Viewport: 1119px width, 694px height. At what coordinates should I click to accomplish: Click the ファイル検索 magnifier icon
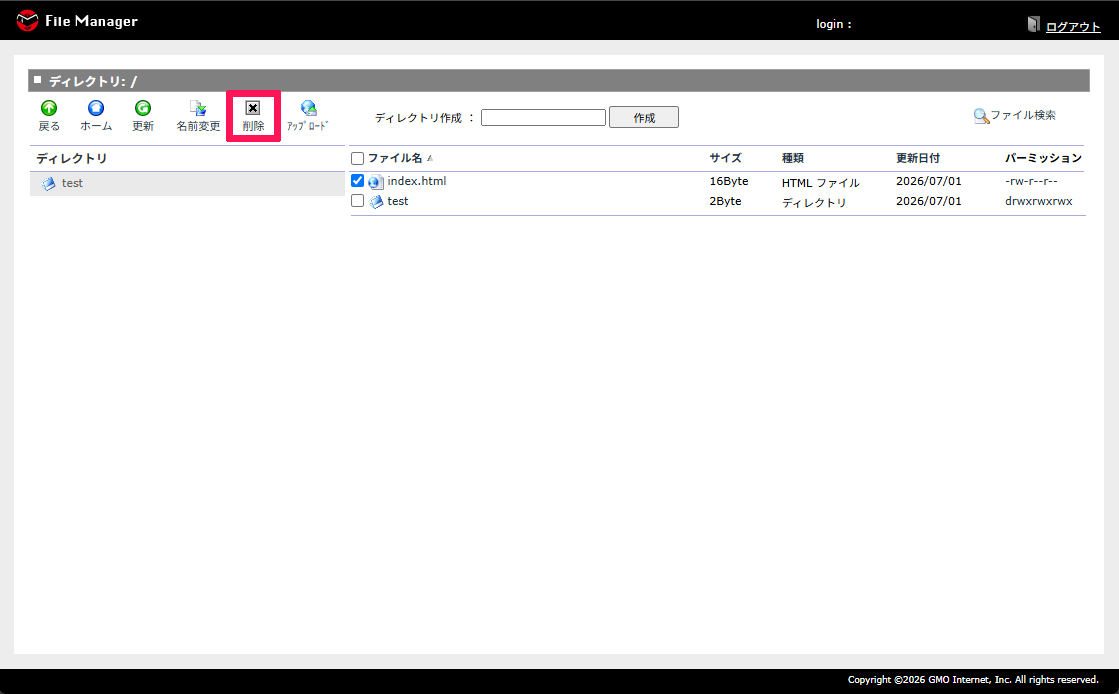click(981, 116)
